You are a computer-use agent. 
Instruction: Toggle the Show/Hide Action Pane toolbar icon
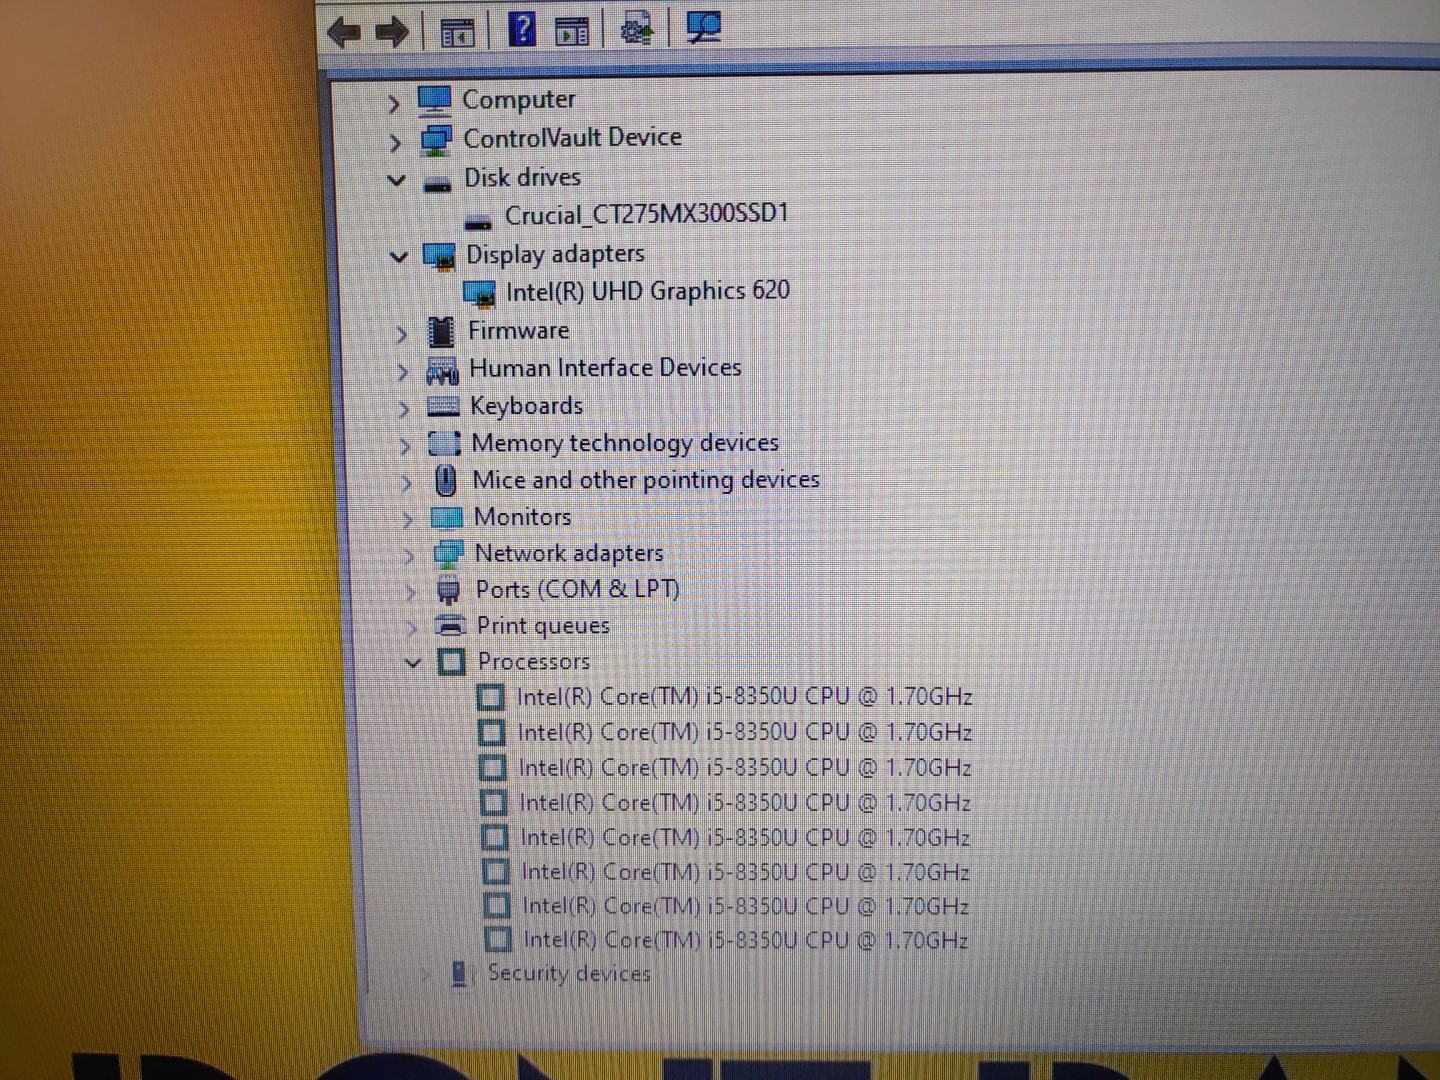point(572,32)
